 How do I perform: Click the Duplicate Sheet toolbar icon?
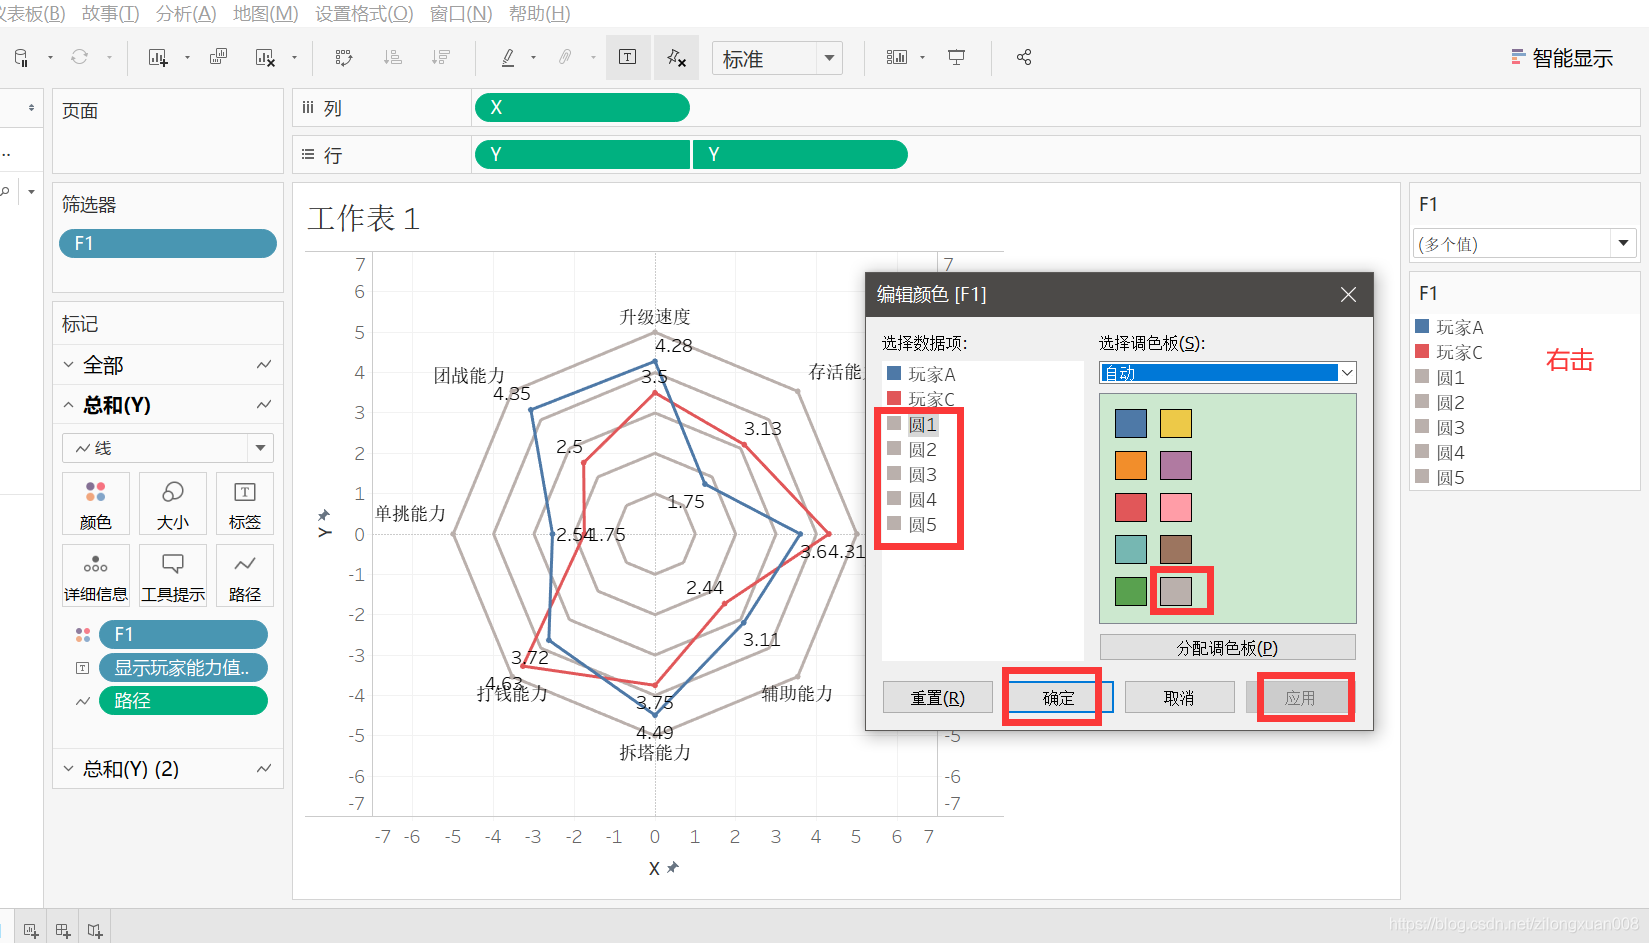tap(218, 57)
